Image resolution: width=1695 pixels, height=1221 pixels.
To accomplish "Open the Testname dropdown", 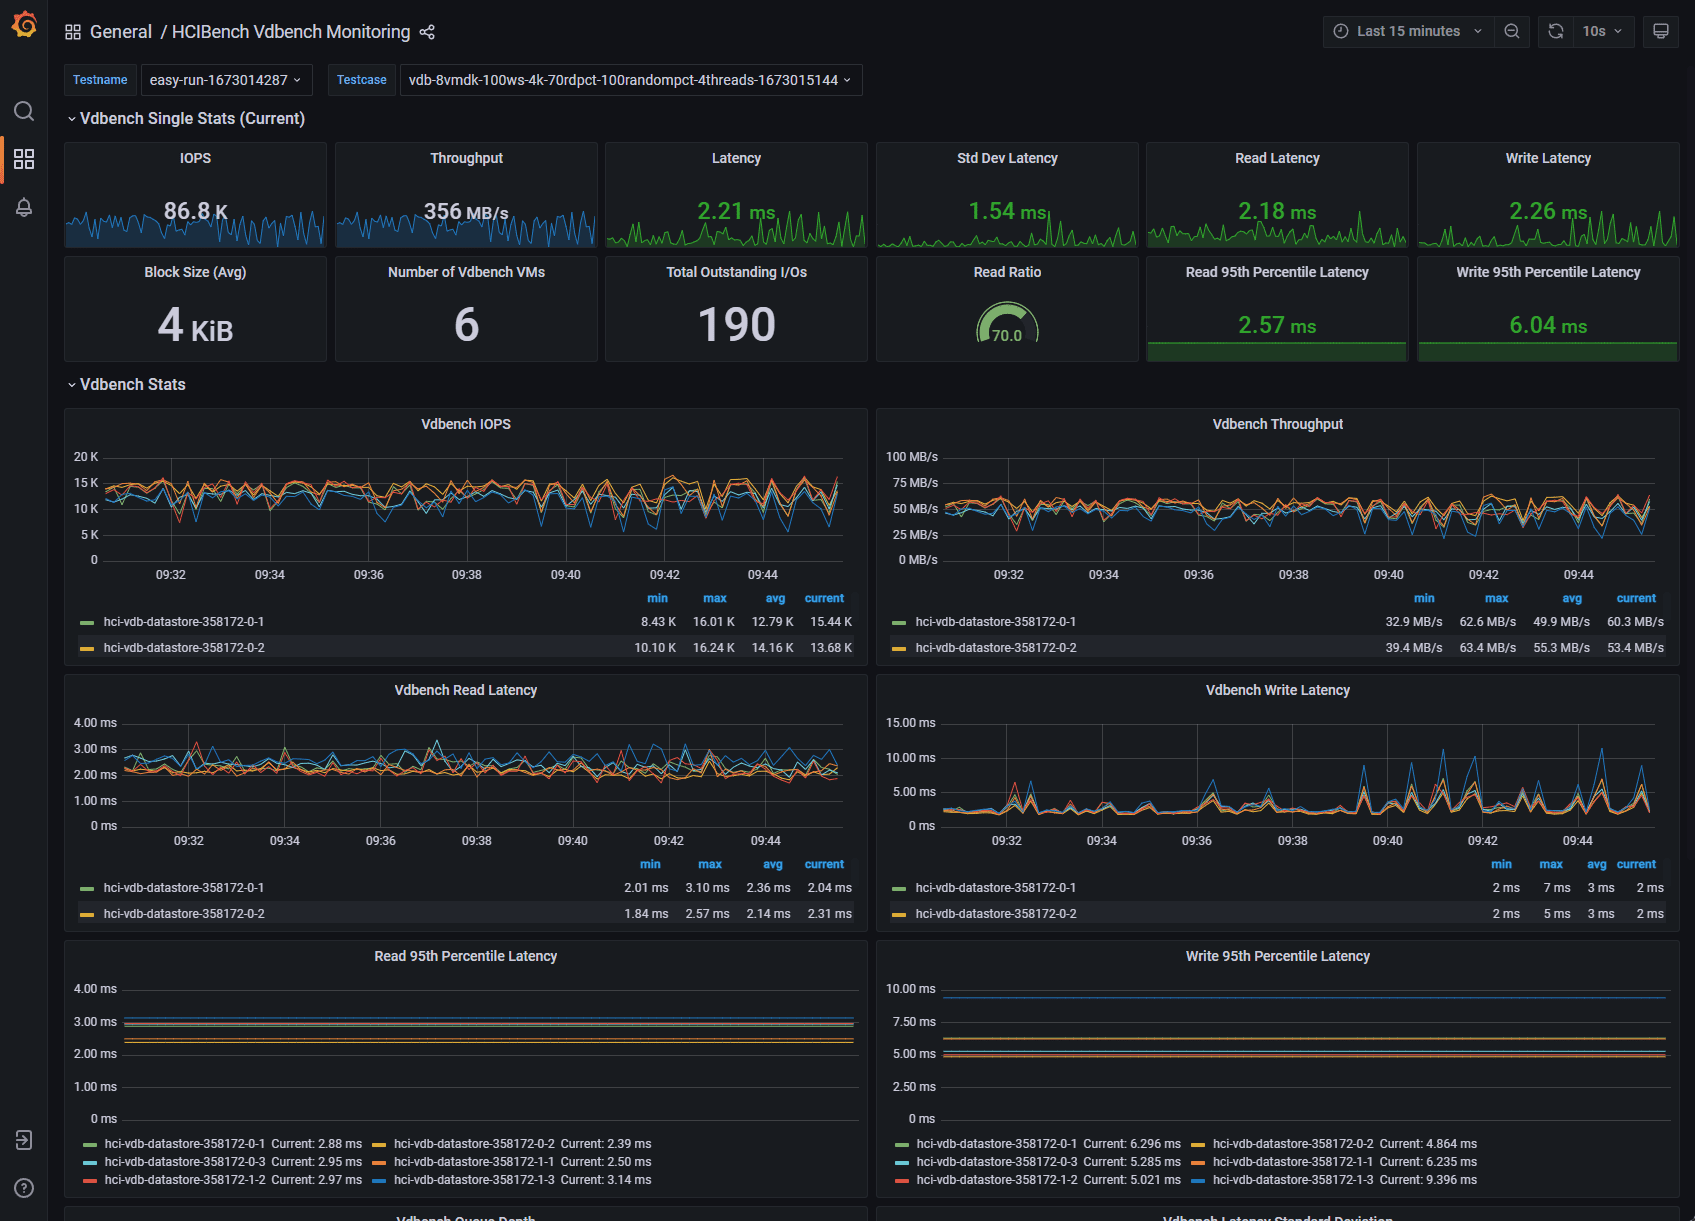I will [226, 79].
